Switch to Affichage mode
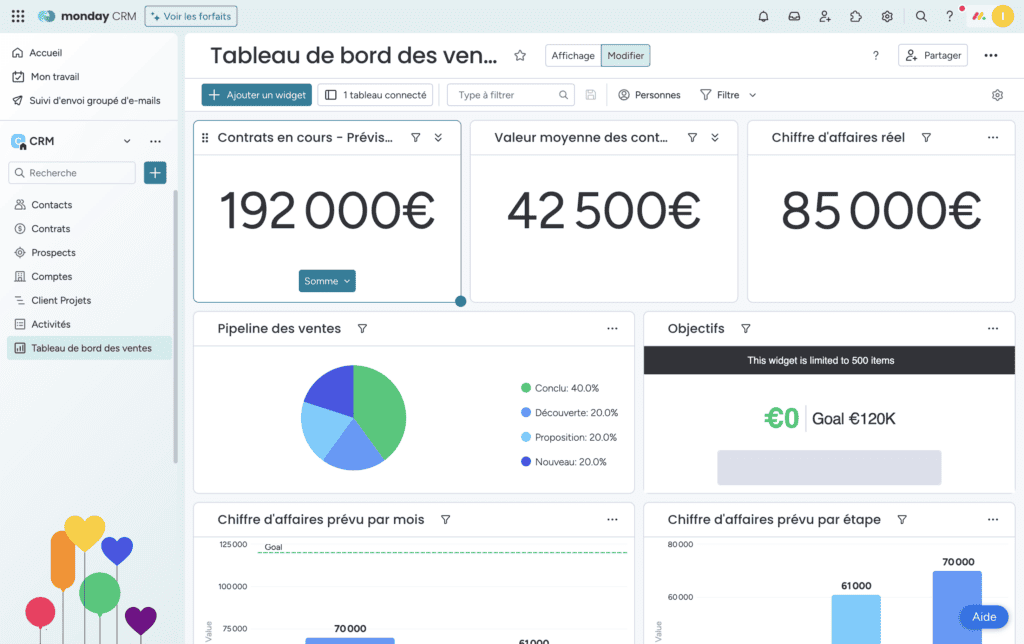The width and height of the screenshot is (1024, 644). coord(572,55)
